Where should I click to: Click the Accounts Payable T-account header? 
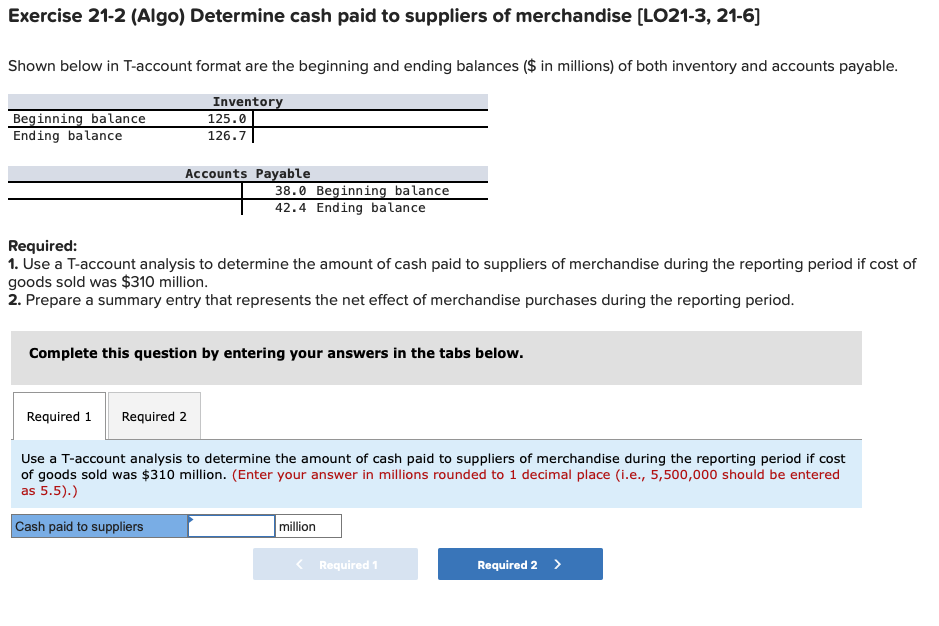click(247, 173)
